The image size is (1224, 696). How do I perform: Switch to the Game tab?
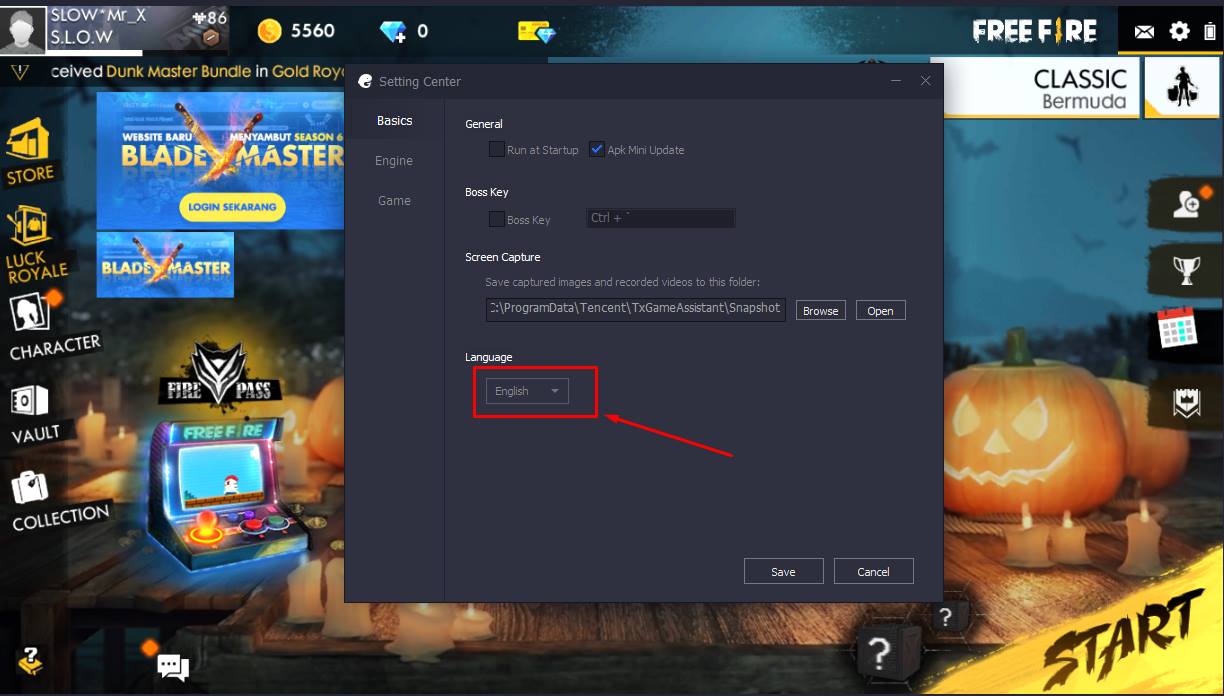[394, 200]
